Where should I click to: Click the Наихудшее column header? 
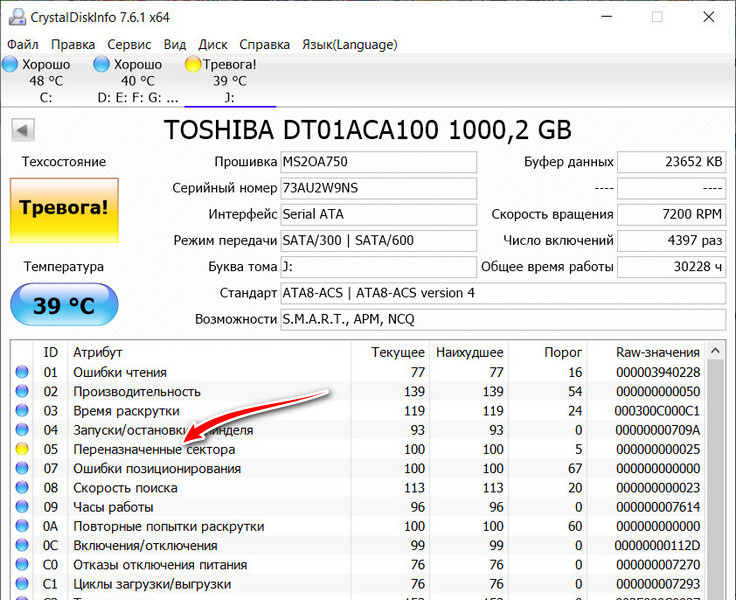click(469, 352)
